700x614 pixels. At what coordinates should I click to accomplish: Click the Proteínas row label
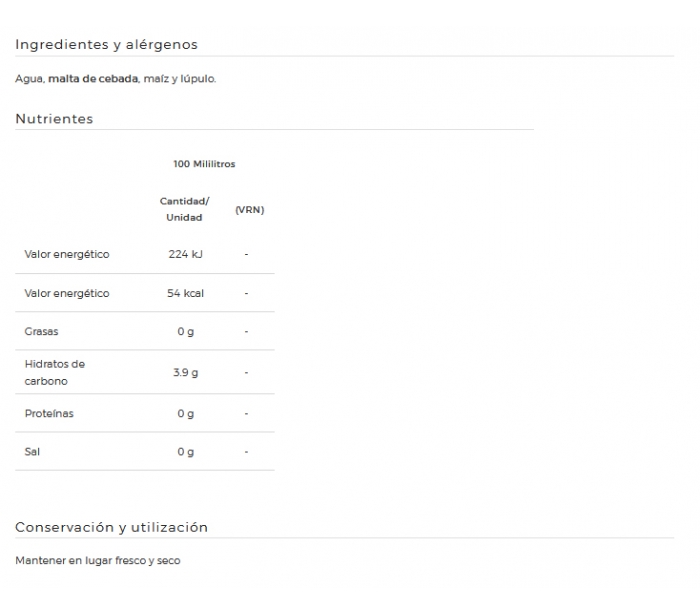49,414
